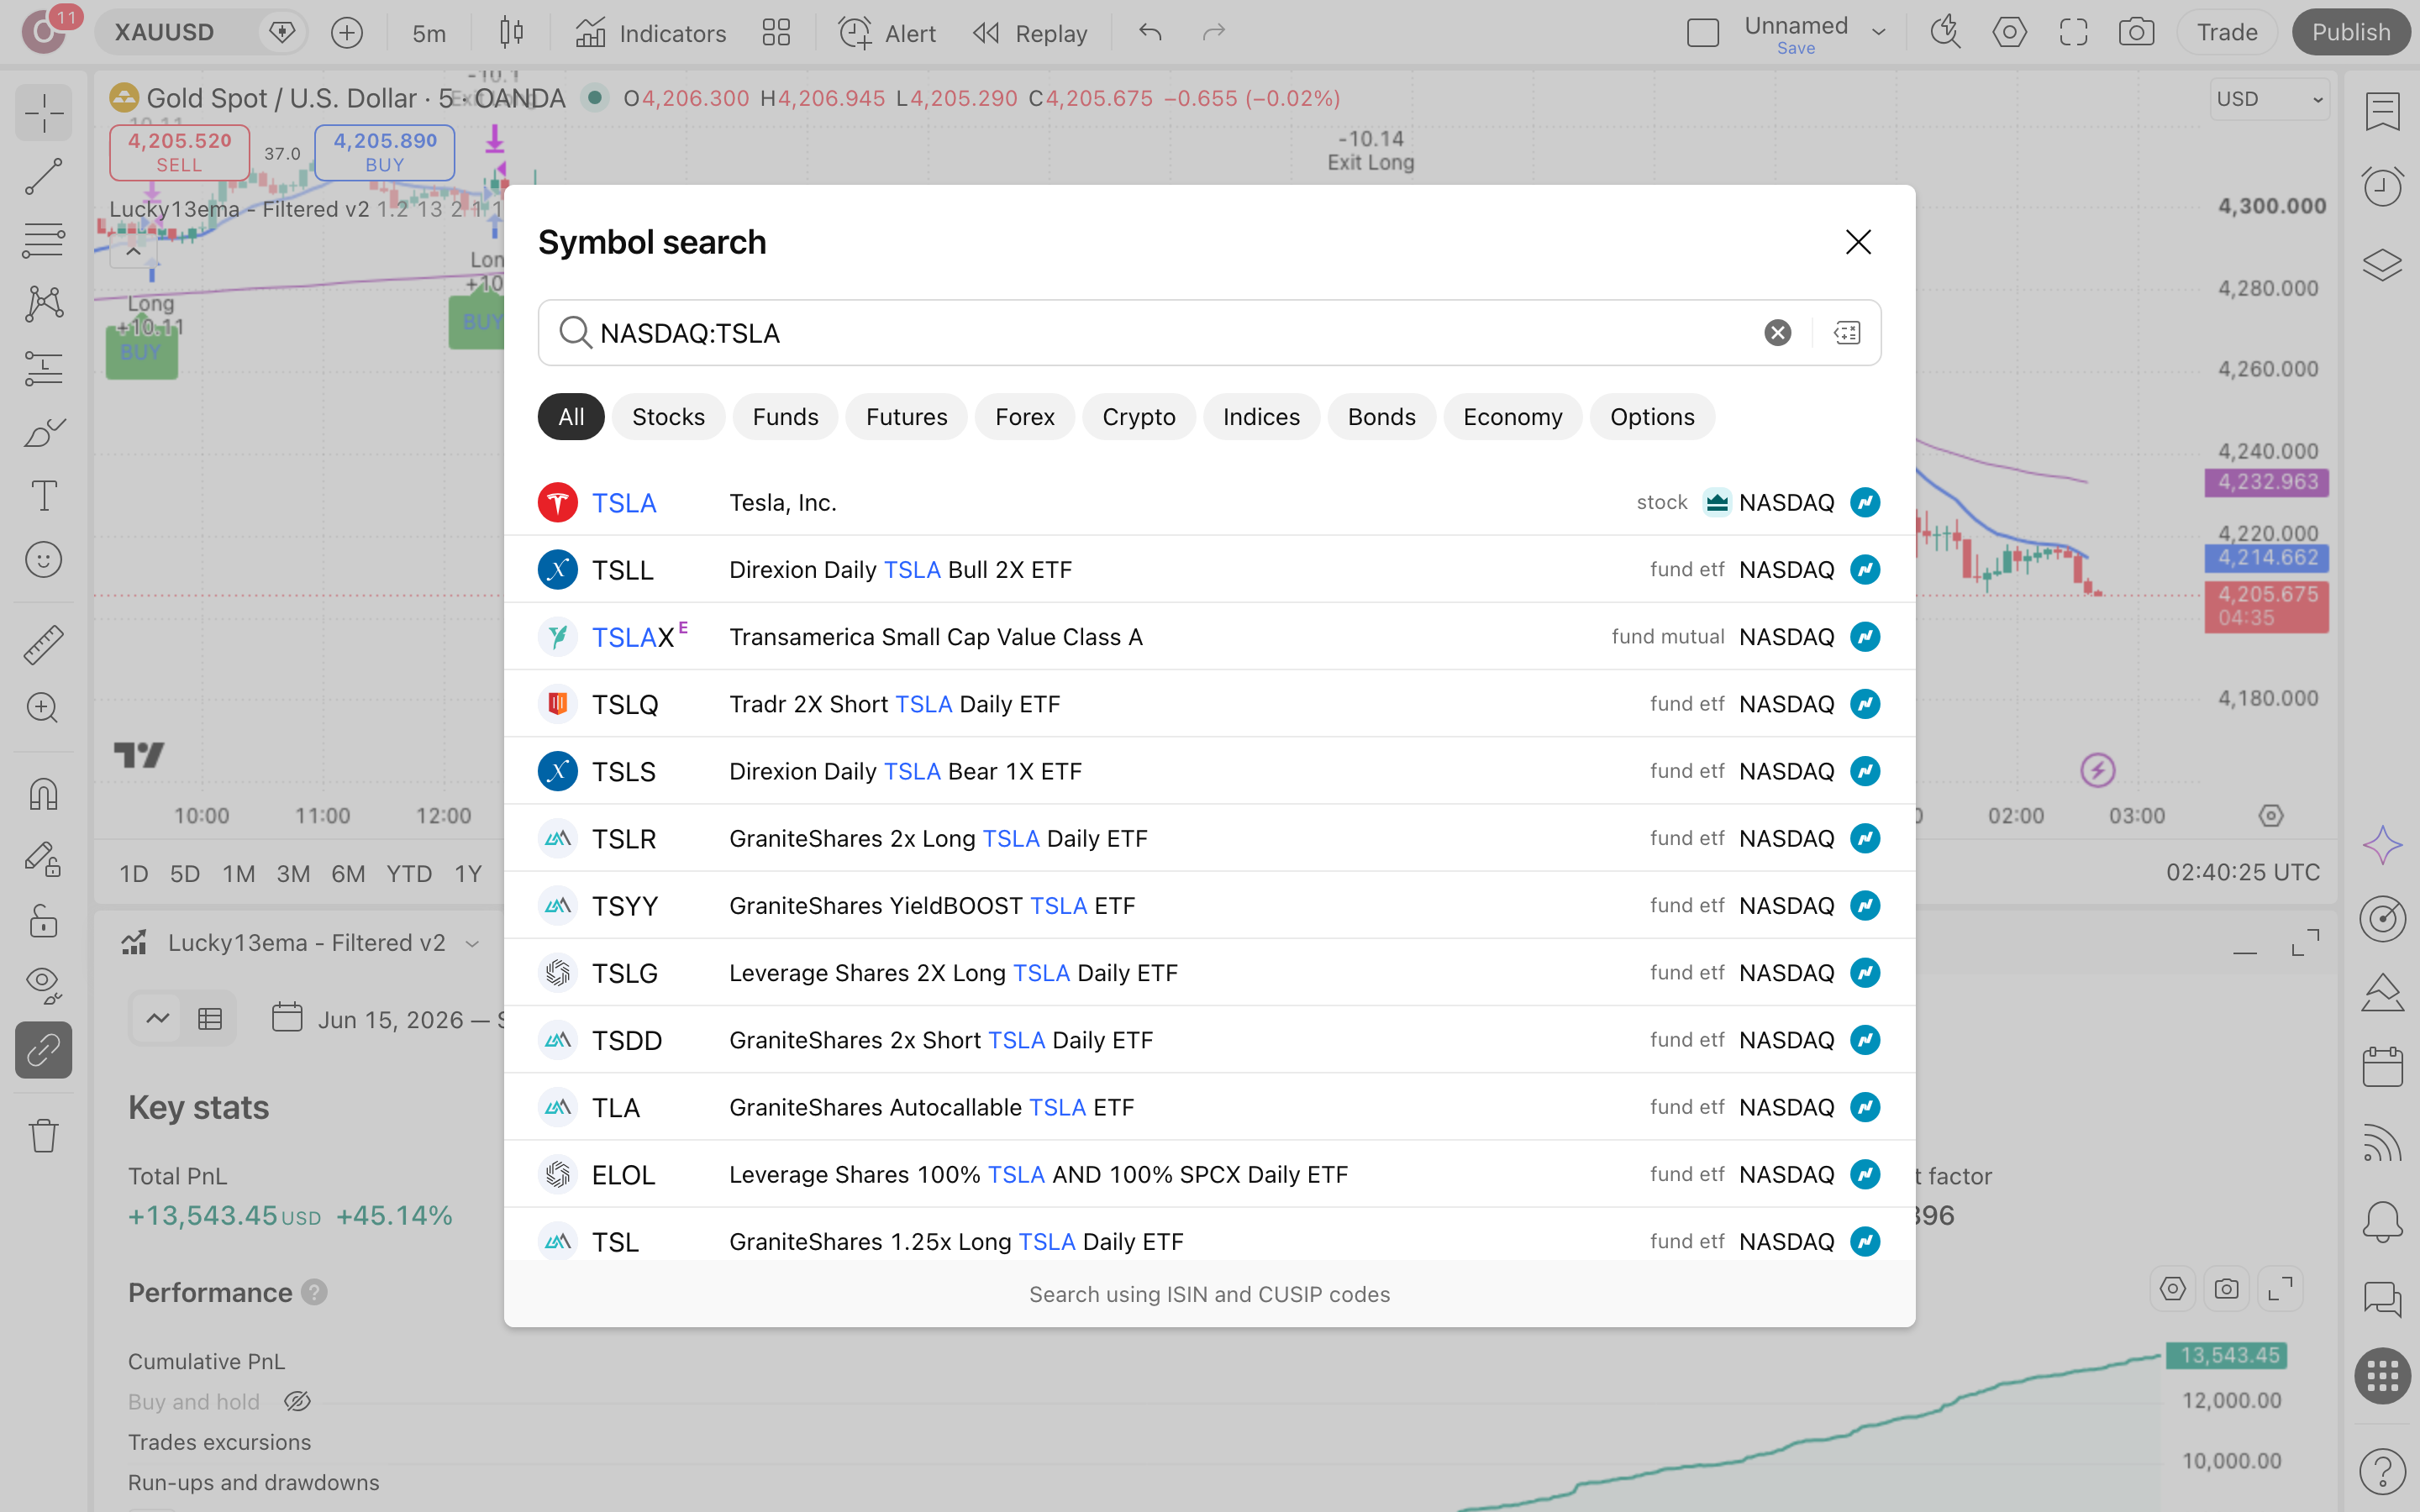Screen dimensions: 2420x1512
Task: Filter results by Stocks tab
Action: pyautogui.click(x=668, y=417)
